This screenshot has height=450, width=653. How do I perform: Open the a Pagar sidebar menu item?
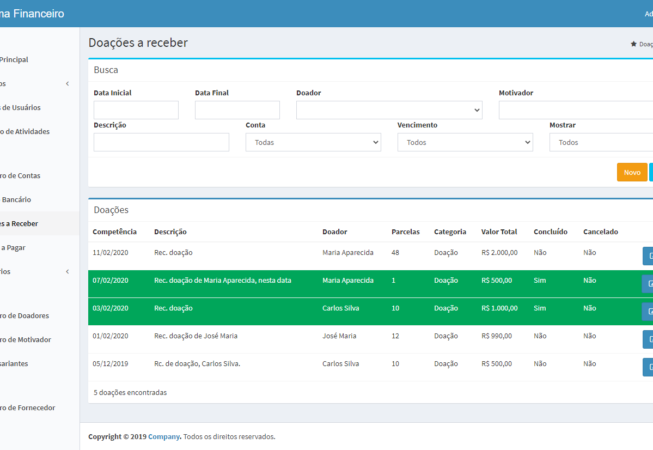[x=14, y=248]
